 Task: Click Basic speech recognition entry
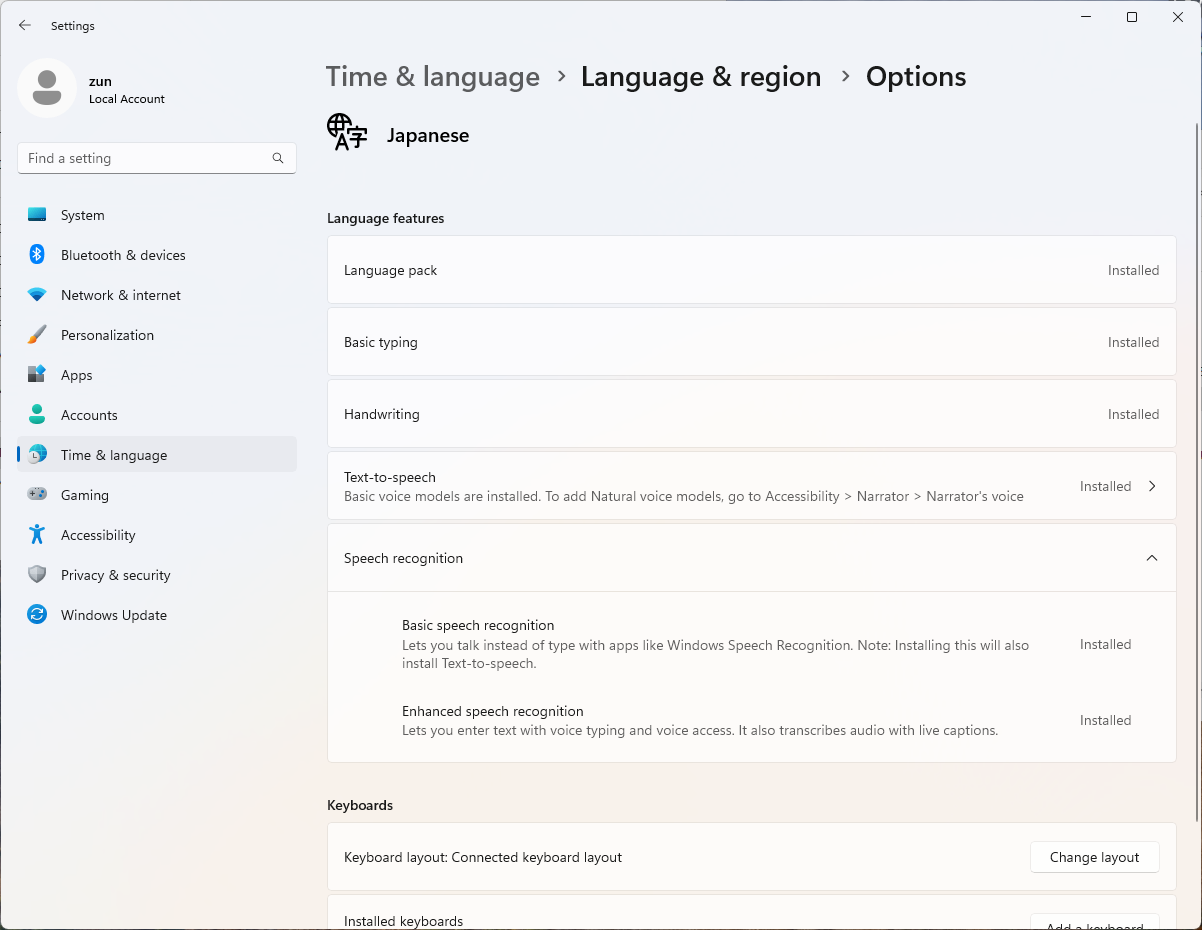click(751, 644)
